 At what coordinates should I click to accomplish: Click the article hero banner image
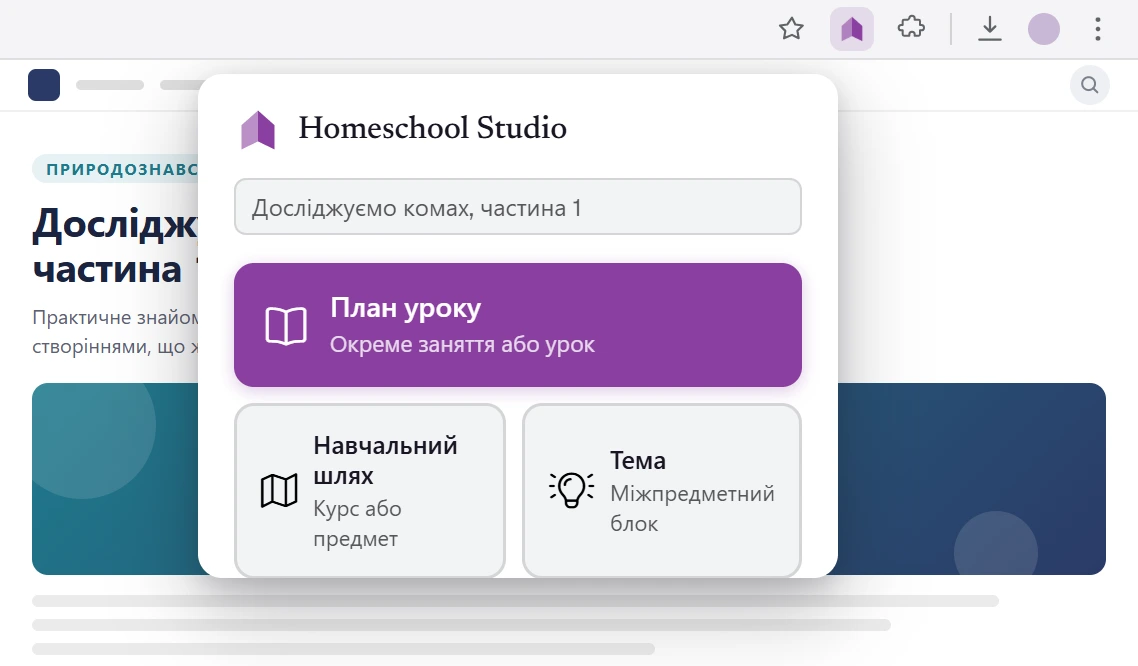tap(115, 479)
